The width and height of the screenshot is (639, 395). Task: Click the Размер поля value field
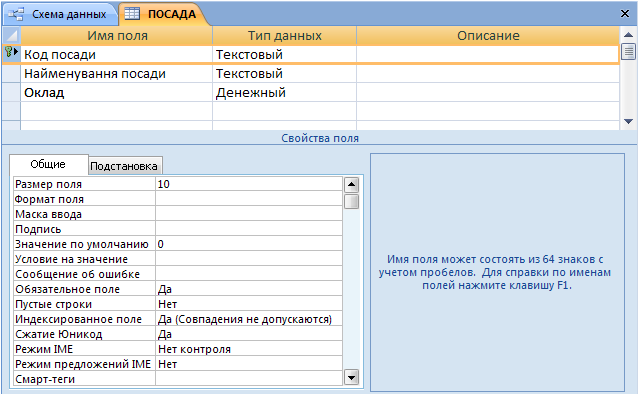(249, 184)
